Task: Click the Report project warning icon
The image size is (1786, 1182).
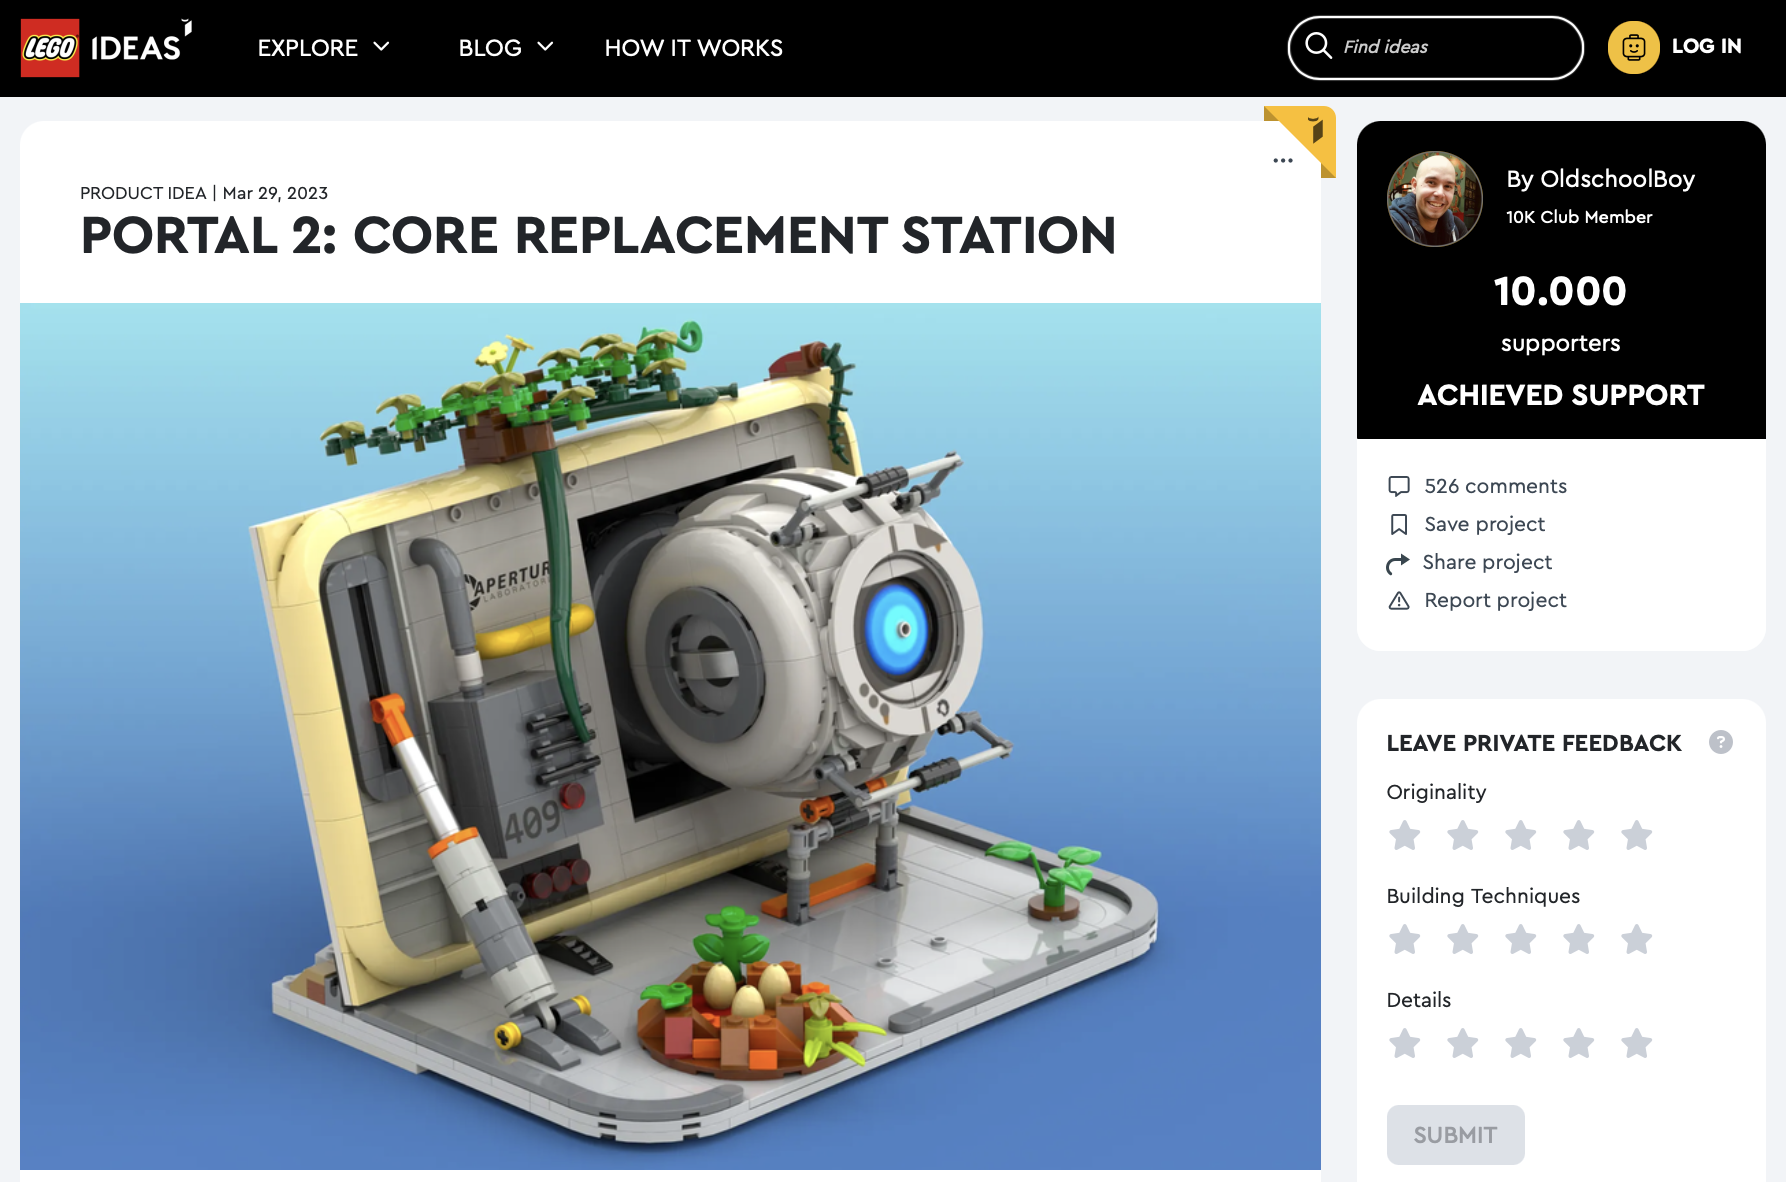Action: pyautogui.click(x=1399, y=600)
